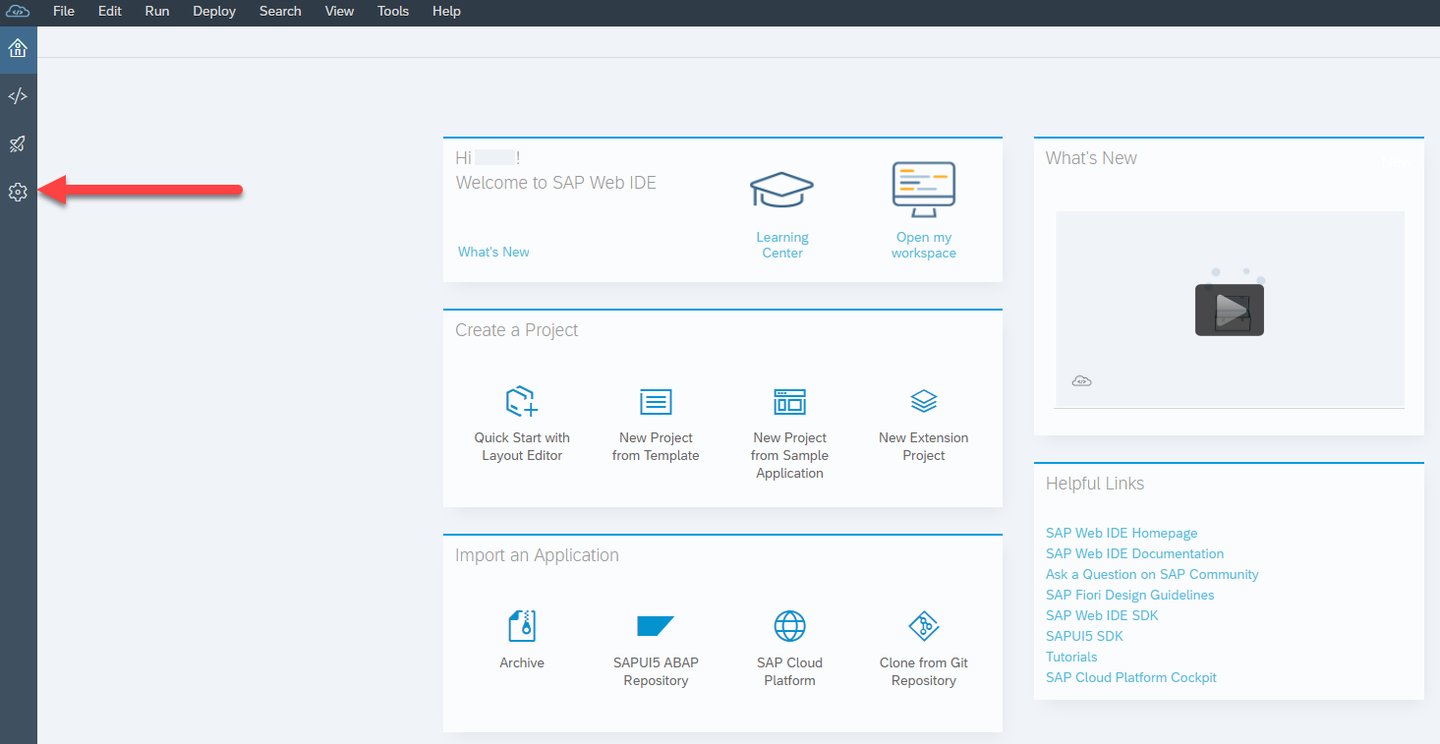Click the Learning Center text link
1440x744 pixels.
pyautogui.click(x=782, y=245)
